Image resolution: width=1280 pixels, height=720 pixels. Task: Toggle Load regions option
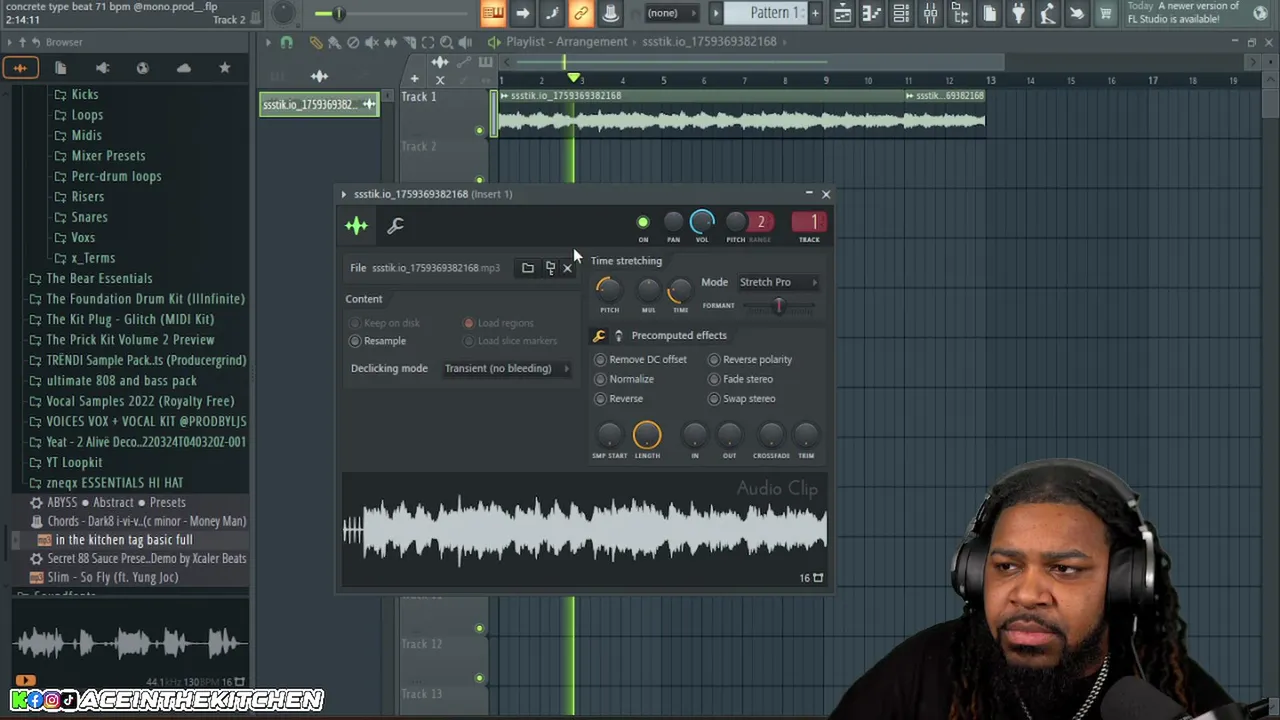(498, 323)
